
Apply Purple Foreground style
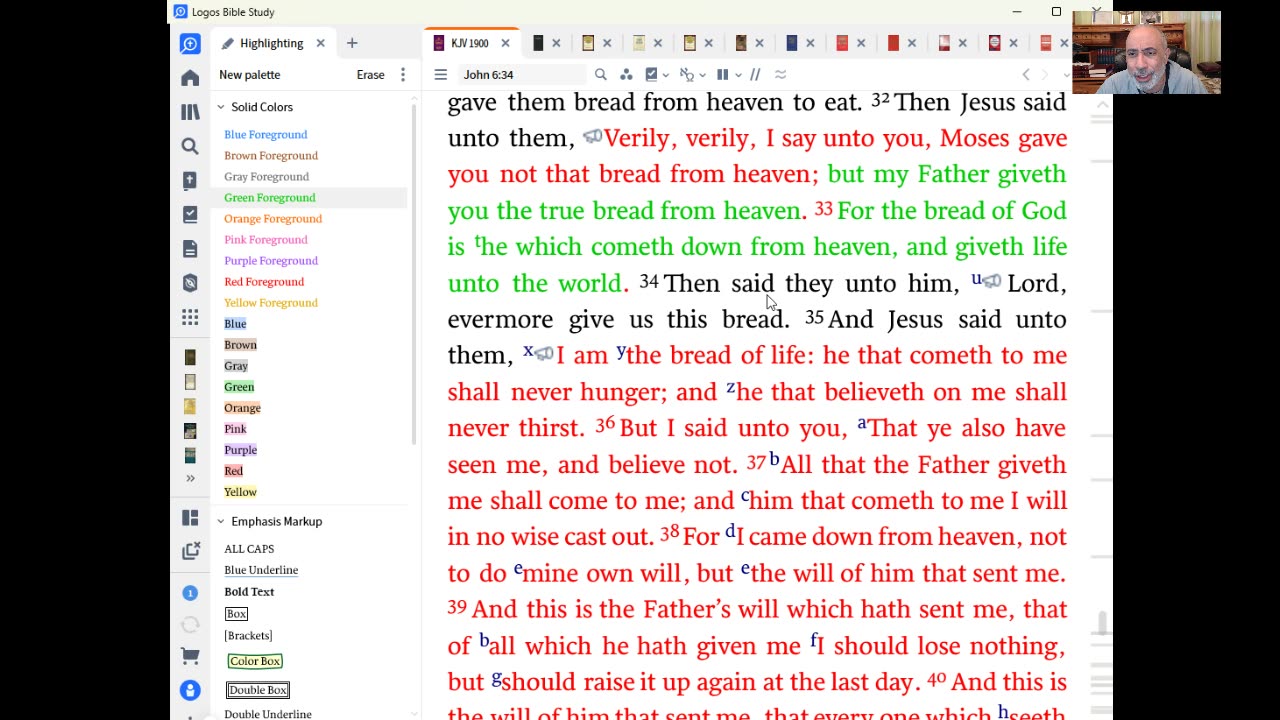tap(271, 260)
